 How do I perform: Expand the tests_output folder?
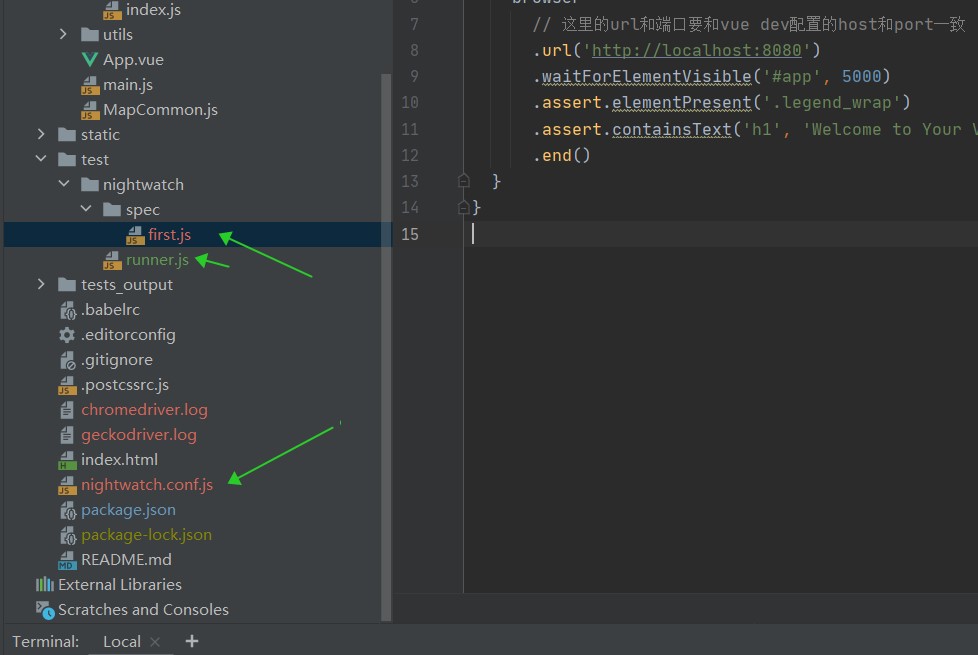point(41,284)
